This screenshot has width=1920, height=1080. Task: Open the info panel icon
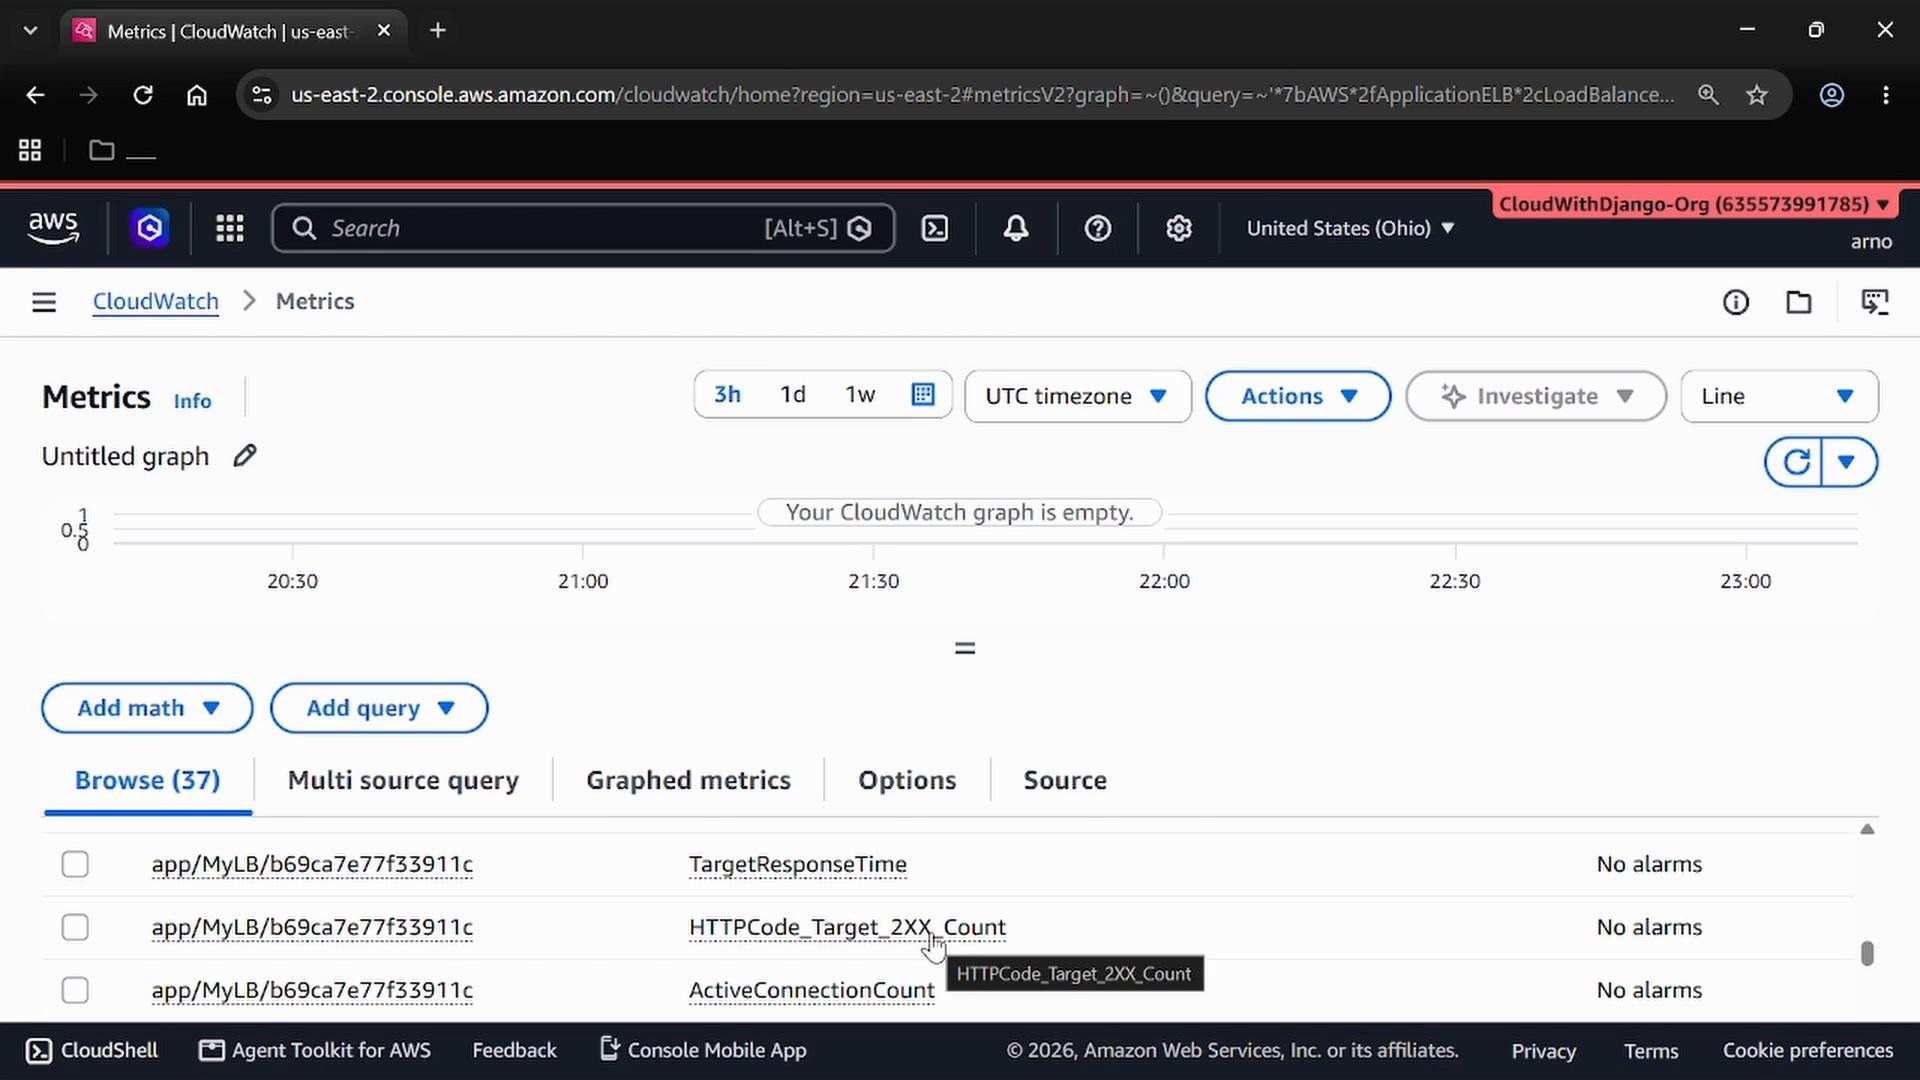pos(1736,302)
